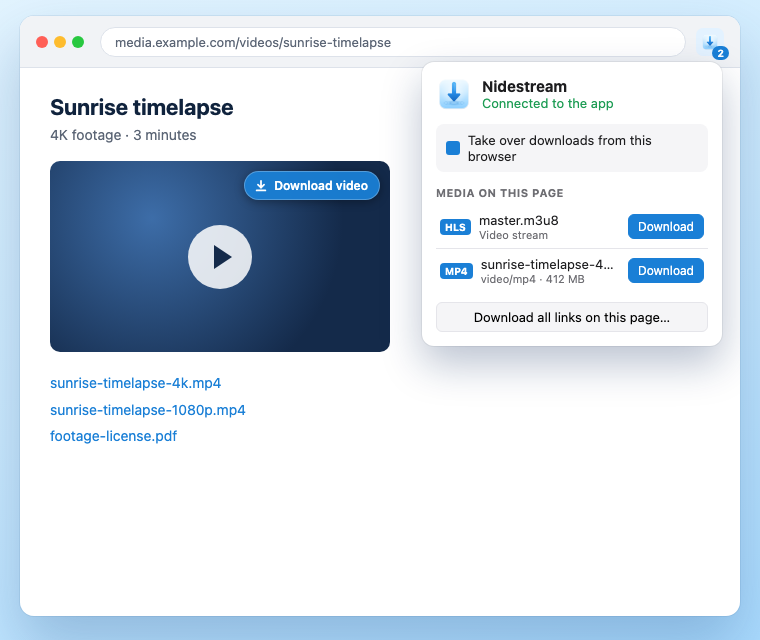Click the Download video overlay button
The image size is (760, 640).
[x=312, y=186]
